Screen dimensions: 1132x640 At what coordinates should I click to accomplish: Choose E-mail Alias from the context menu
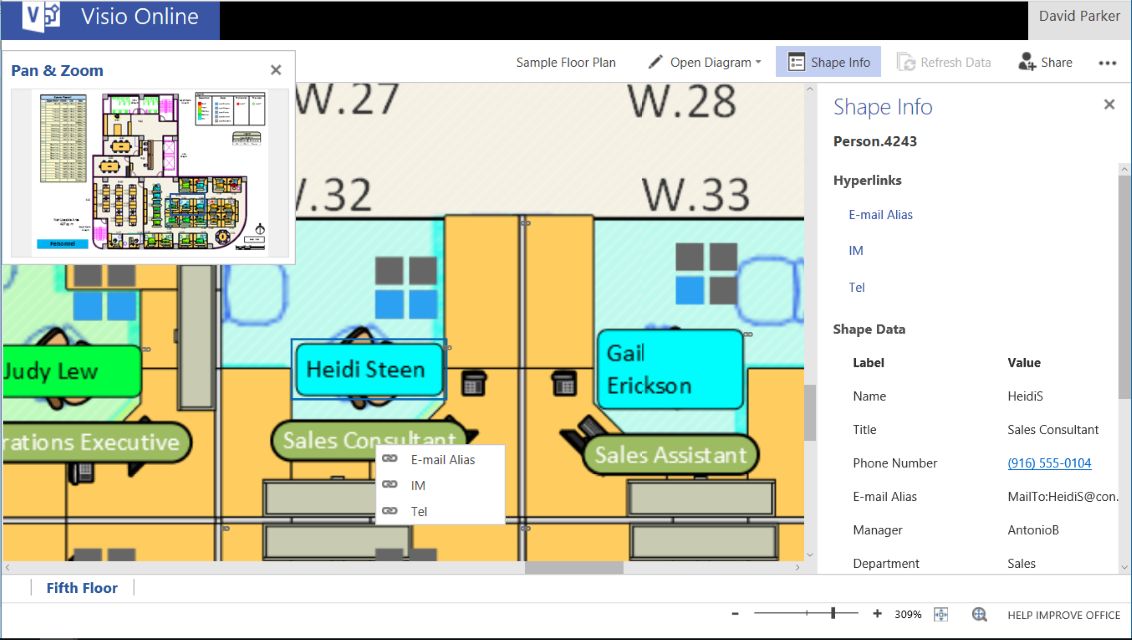click(x=440, y=460)
